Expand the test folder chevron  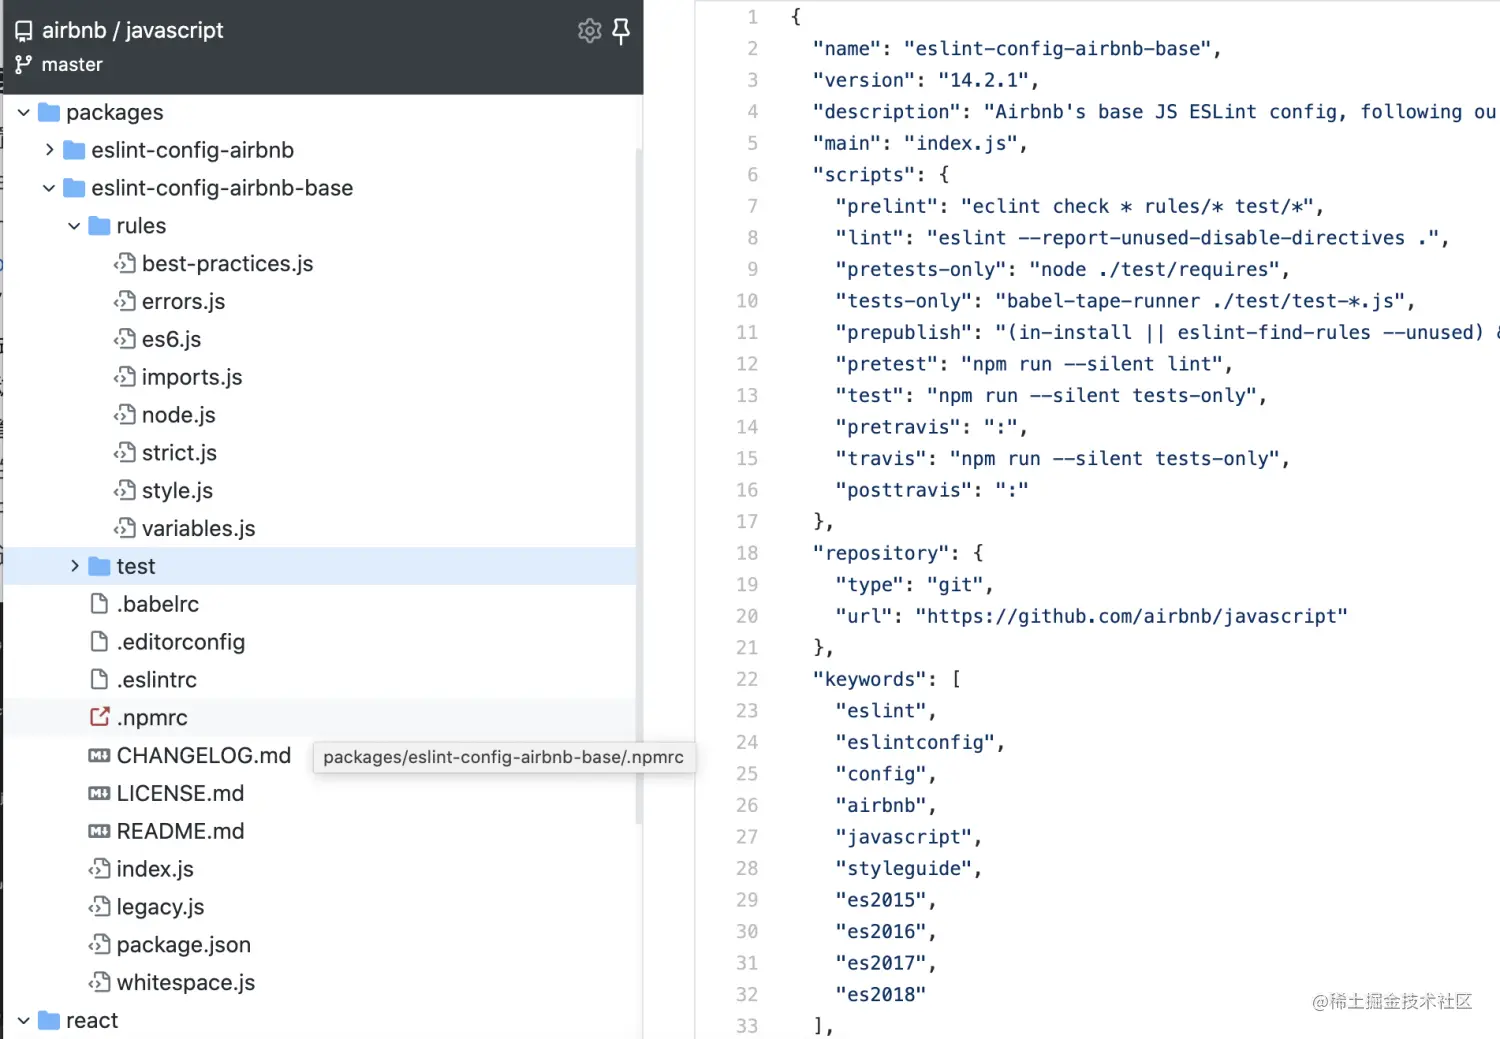(74, 566)
